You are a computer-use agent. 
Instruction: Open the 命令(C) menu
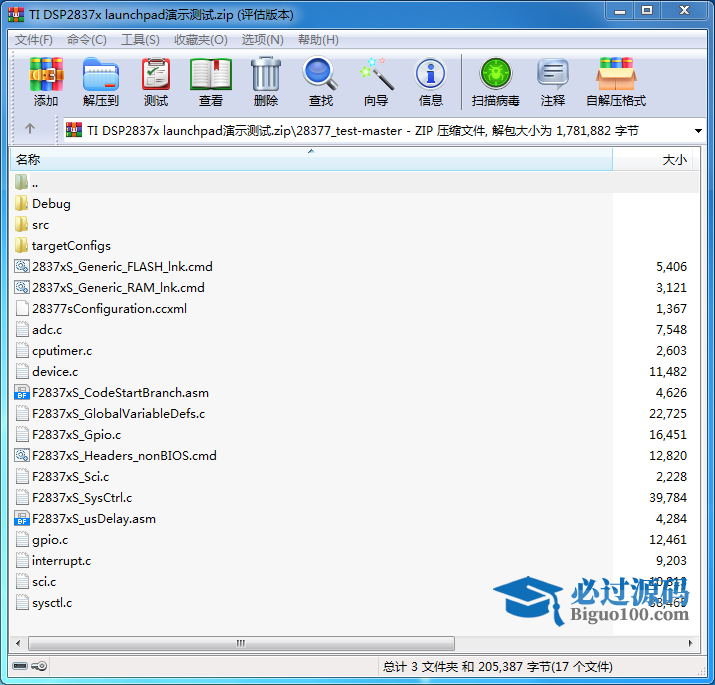click(87, 40)
